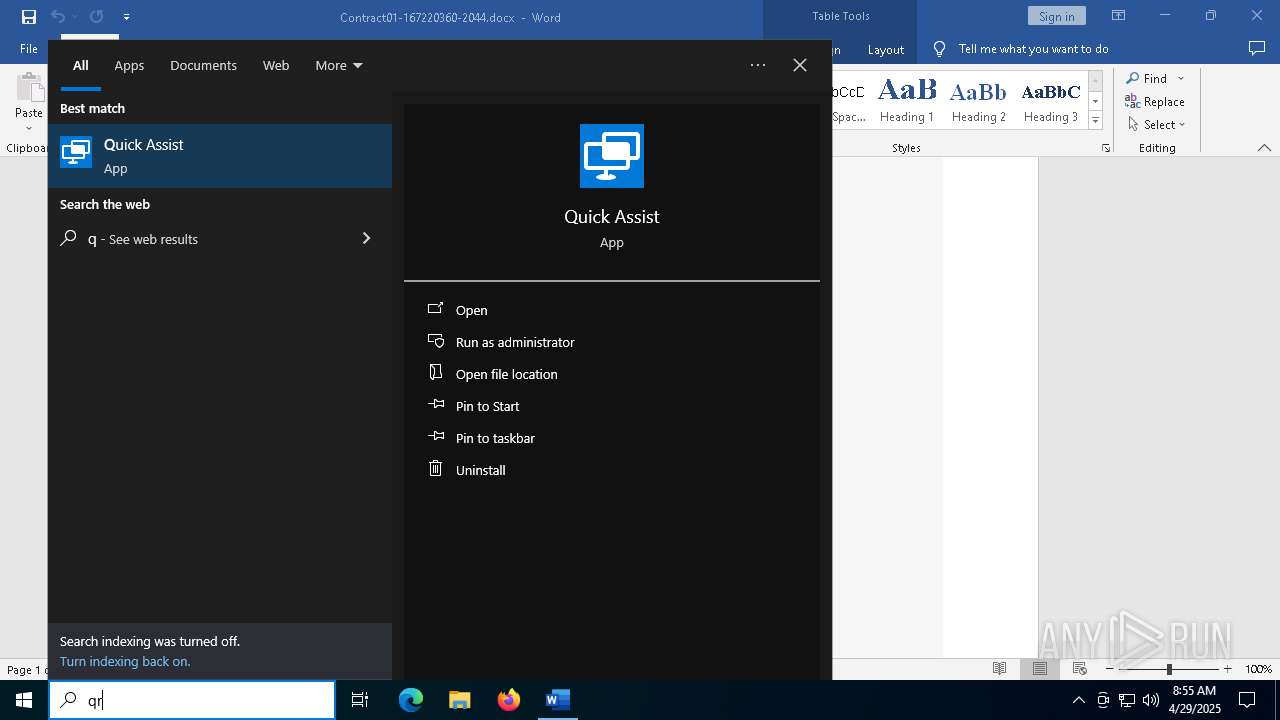The width and height of the screenshot is (1280, 720).
Task: Select the Web search tab
Action: (276, 66)
